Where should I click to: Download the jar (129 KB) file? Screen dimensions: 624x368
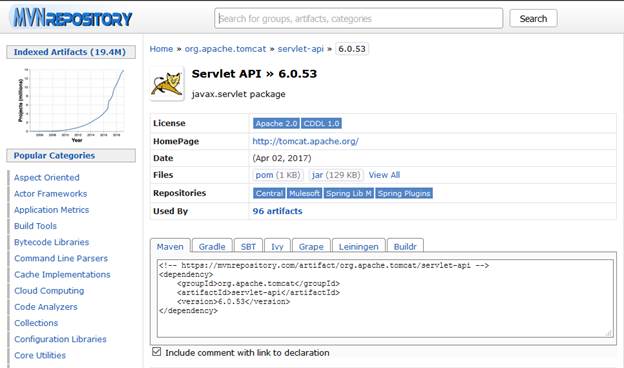(336, 175)
